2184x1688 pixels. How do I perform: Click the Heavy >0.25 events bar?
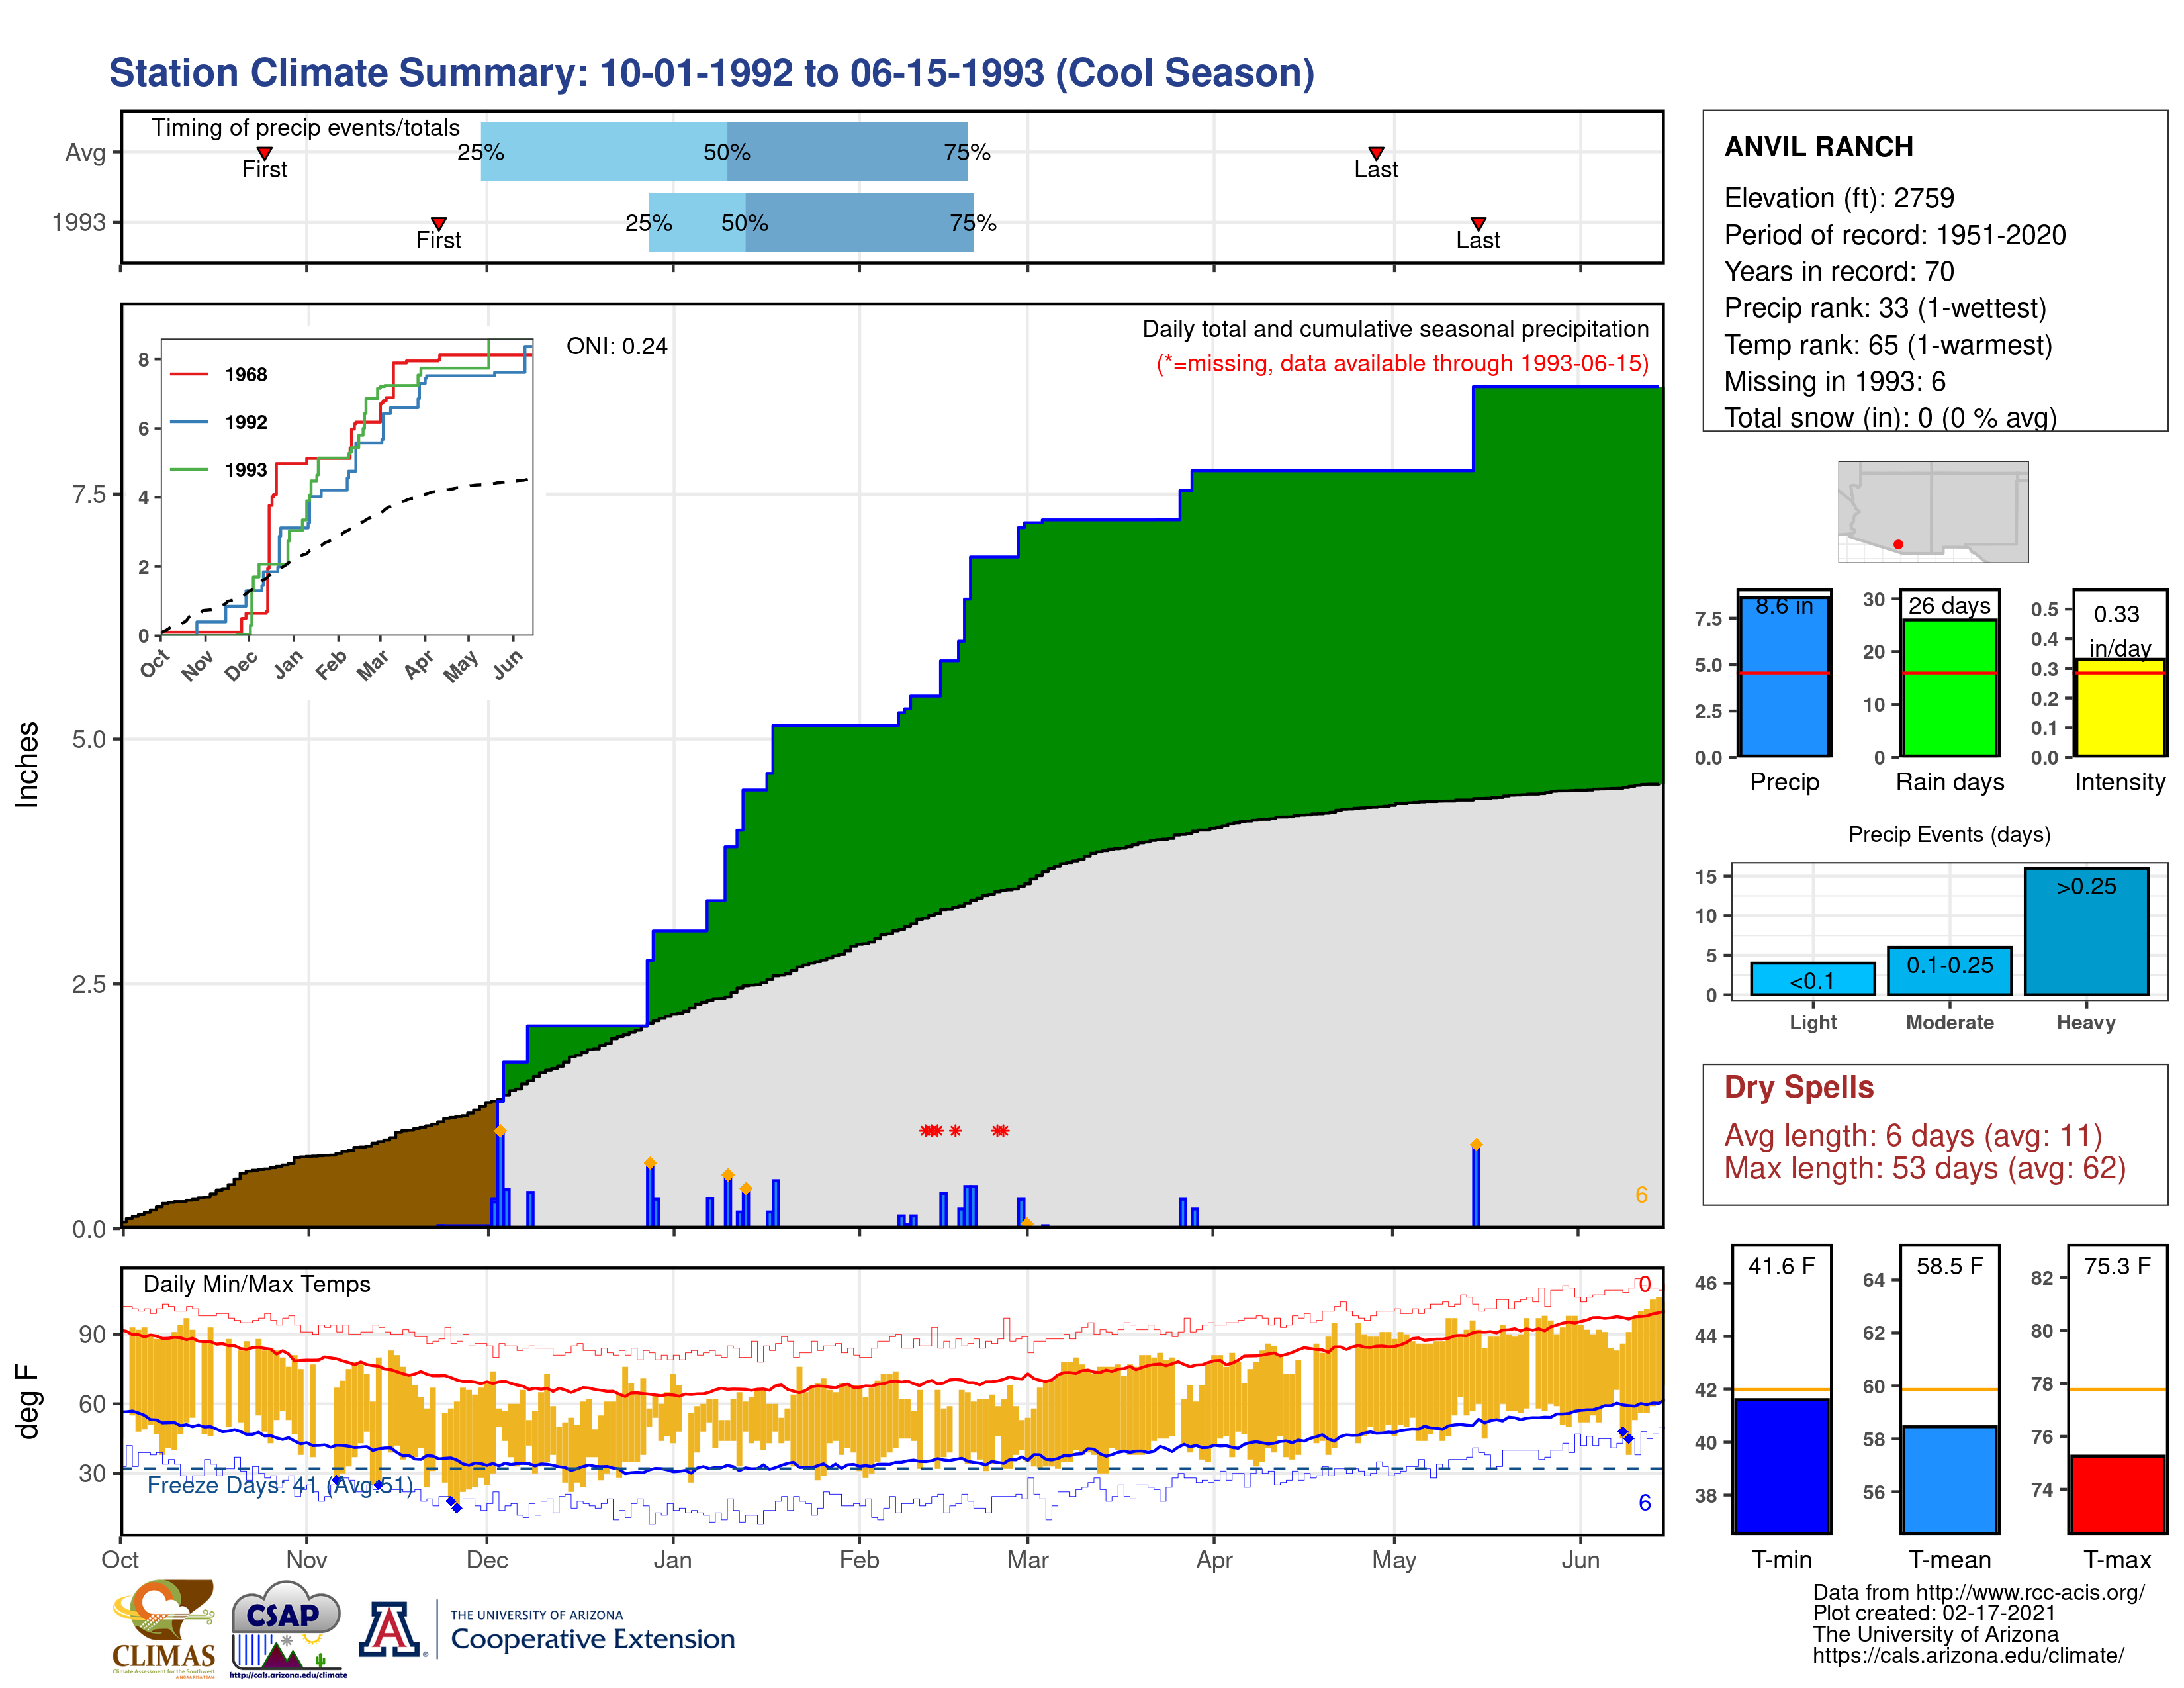coord(2086,931)
